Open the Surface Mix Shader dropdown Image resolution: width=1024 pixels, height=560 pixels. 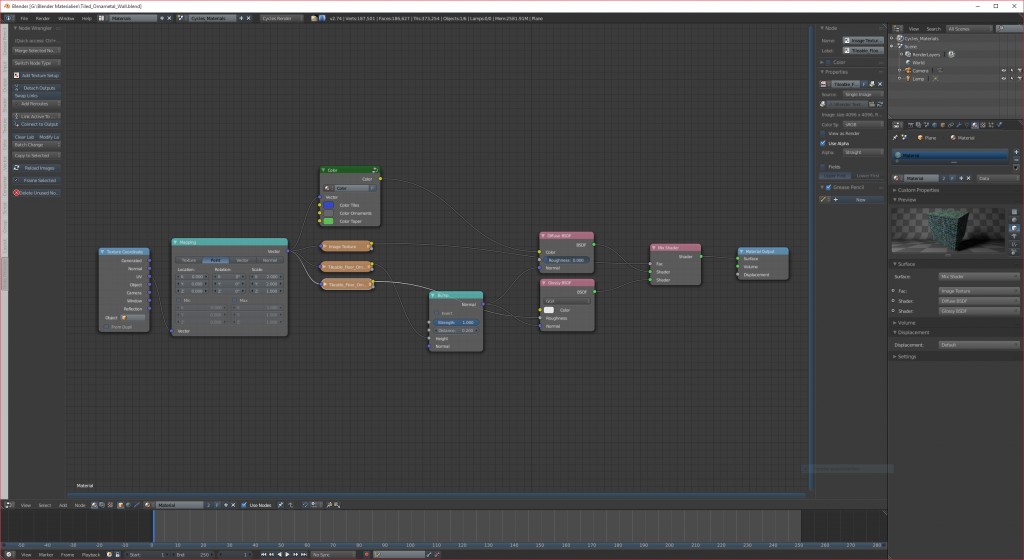(978, 275)
